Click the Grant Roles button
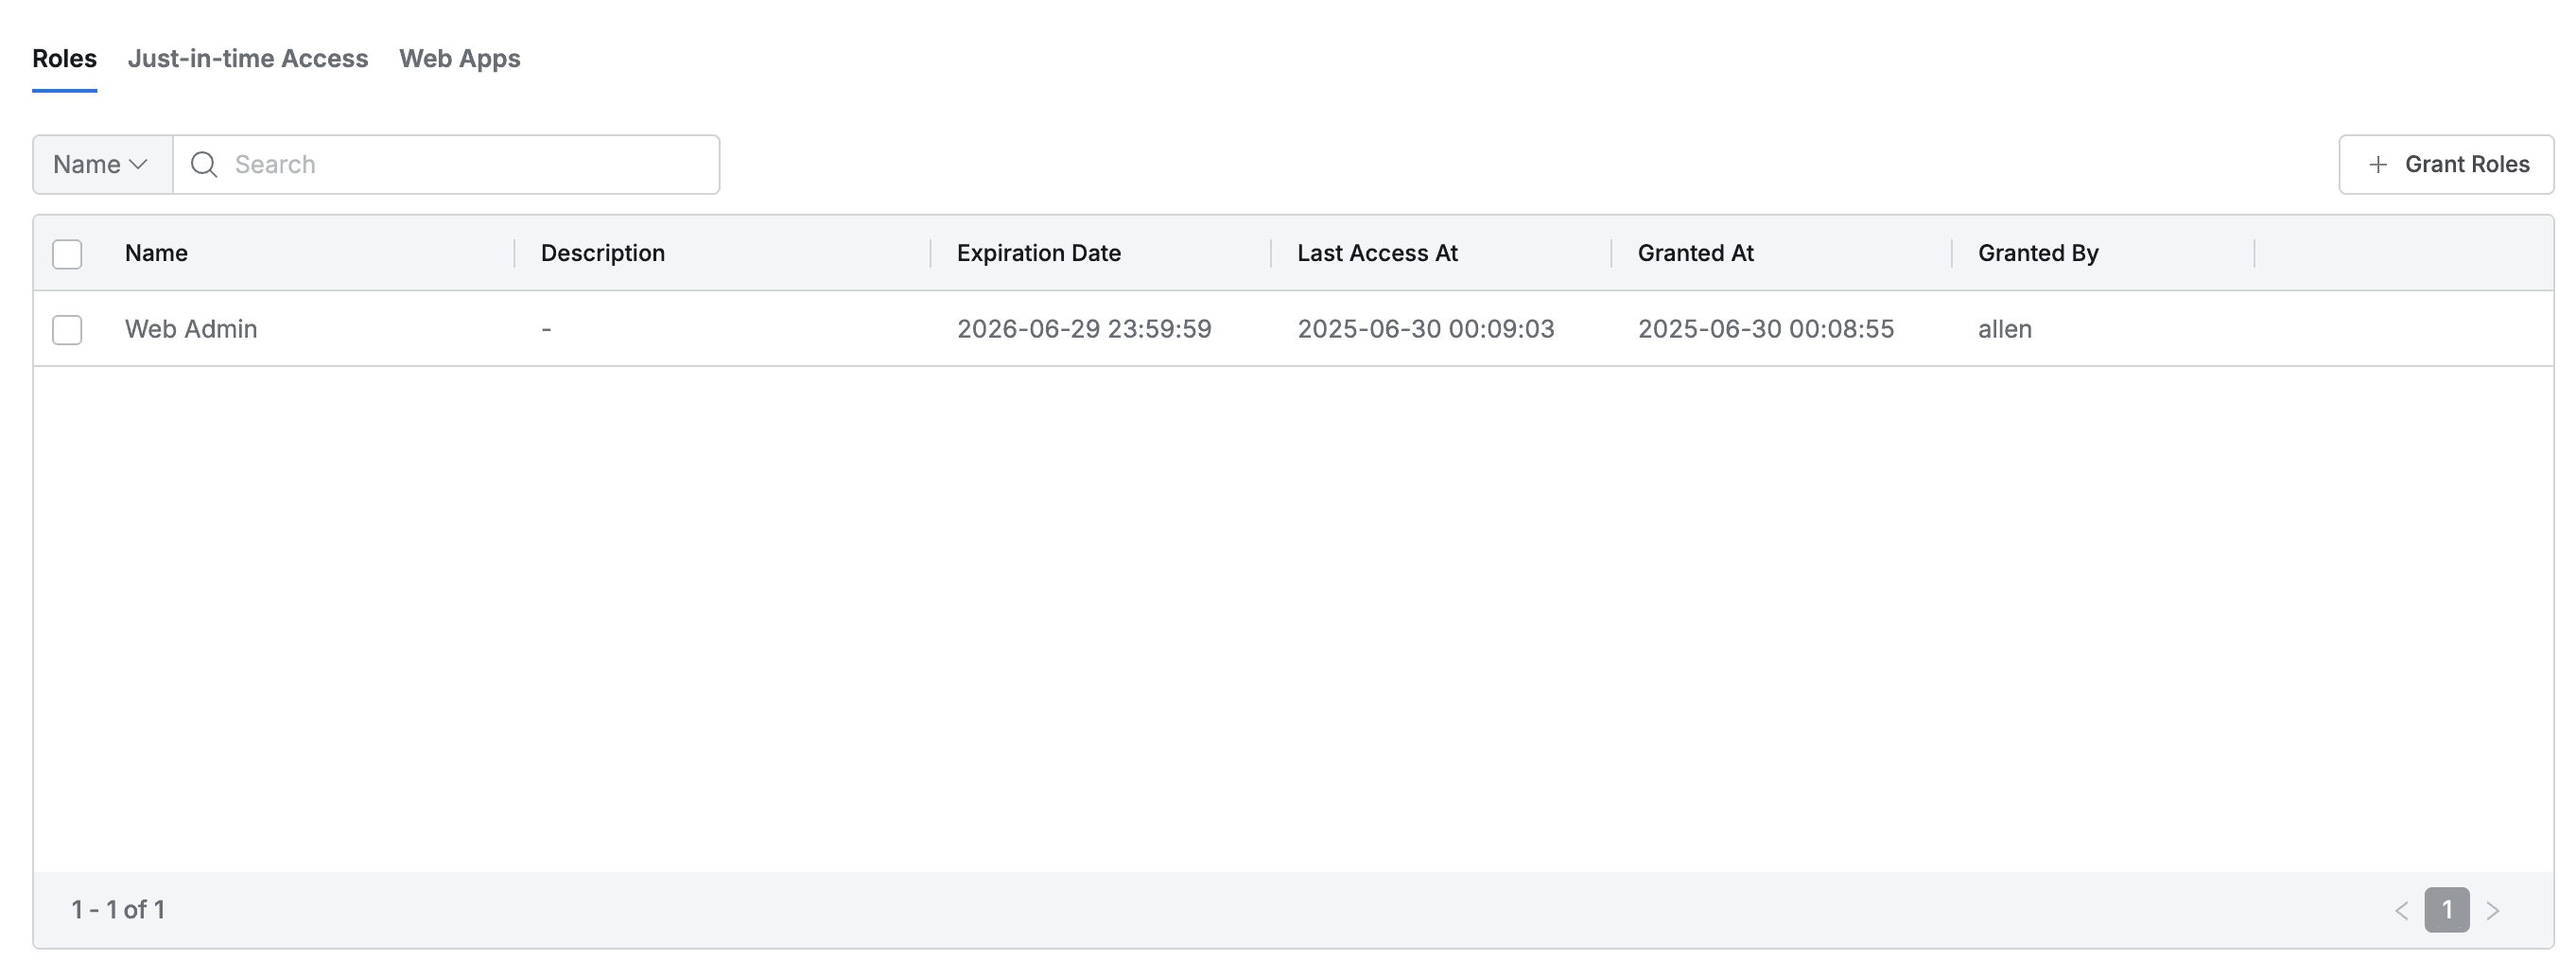Viewport: 2576px width, 978px height. click(2445, 164)
